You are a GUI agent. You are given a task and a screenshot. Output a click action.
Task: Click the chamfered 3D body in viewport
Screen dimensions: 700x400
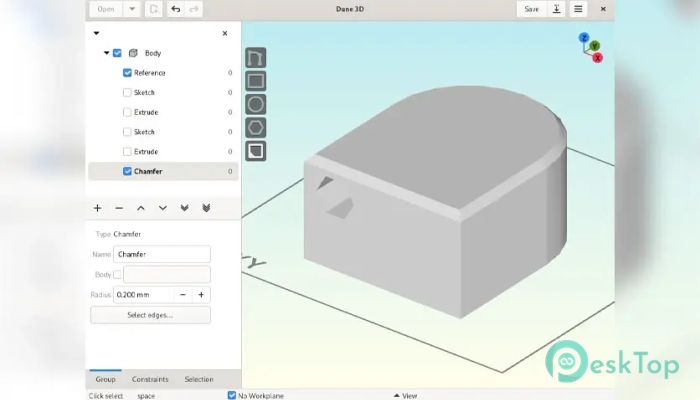[x=435, y=201]
